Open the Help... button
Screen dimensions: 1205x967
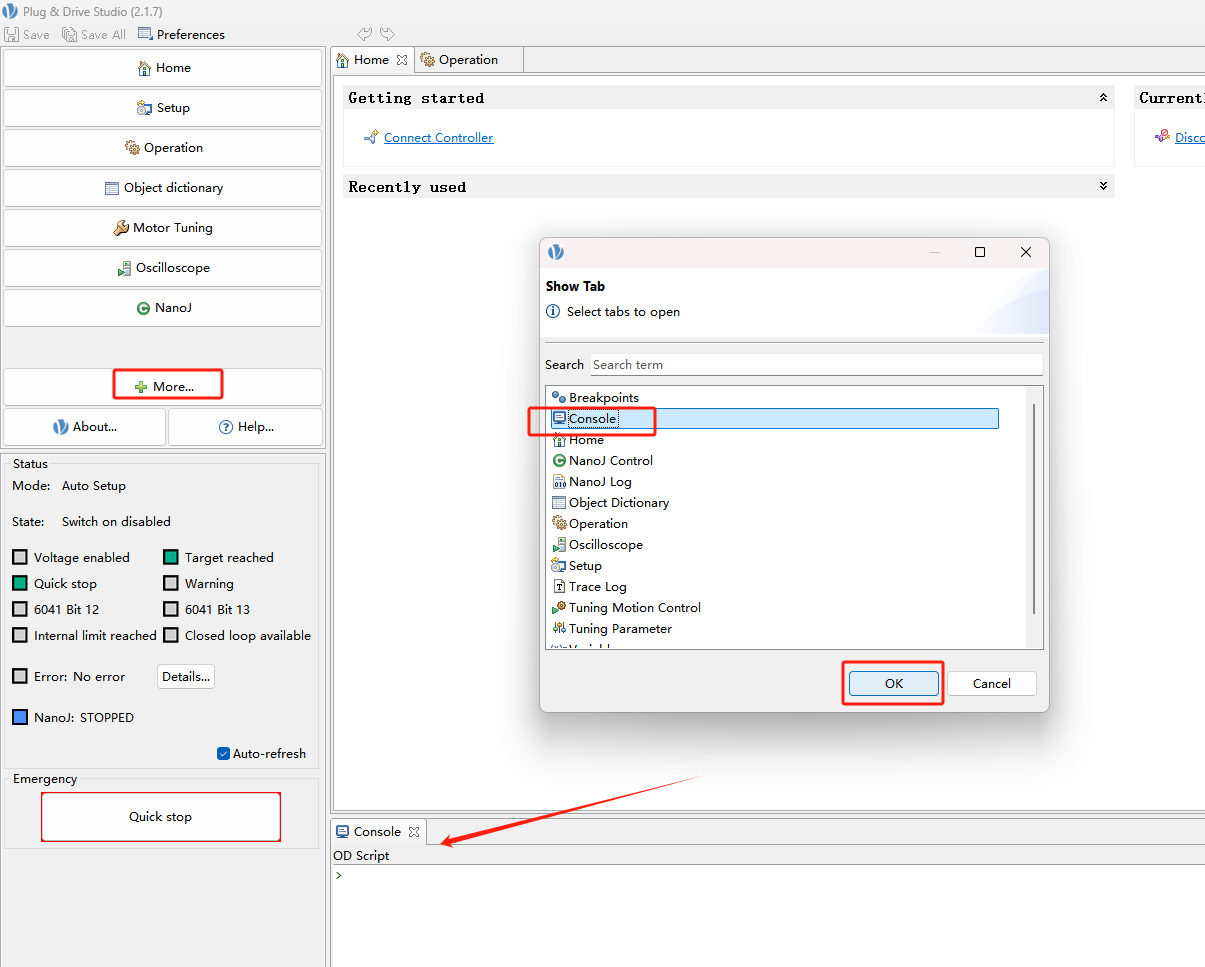pyautogui.click(x=246, y=427)
